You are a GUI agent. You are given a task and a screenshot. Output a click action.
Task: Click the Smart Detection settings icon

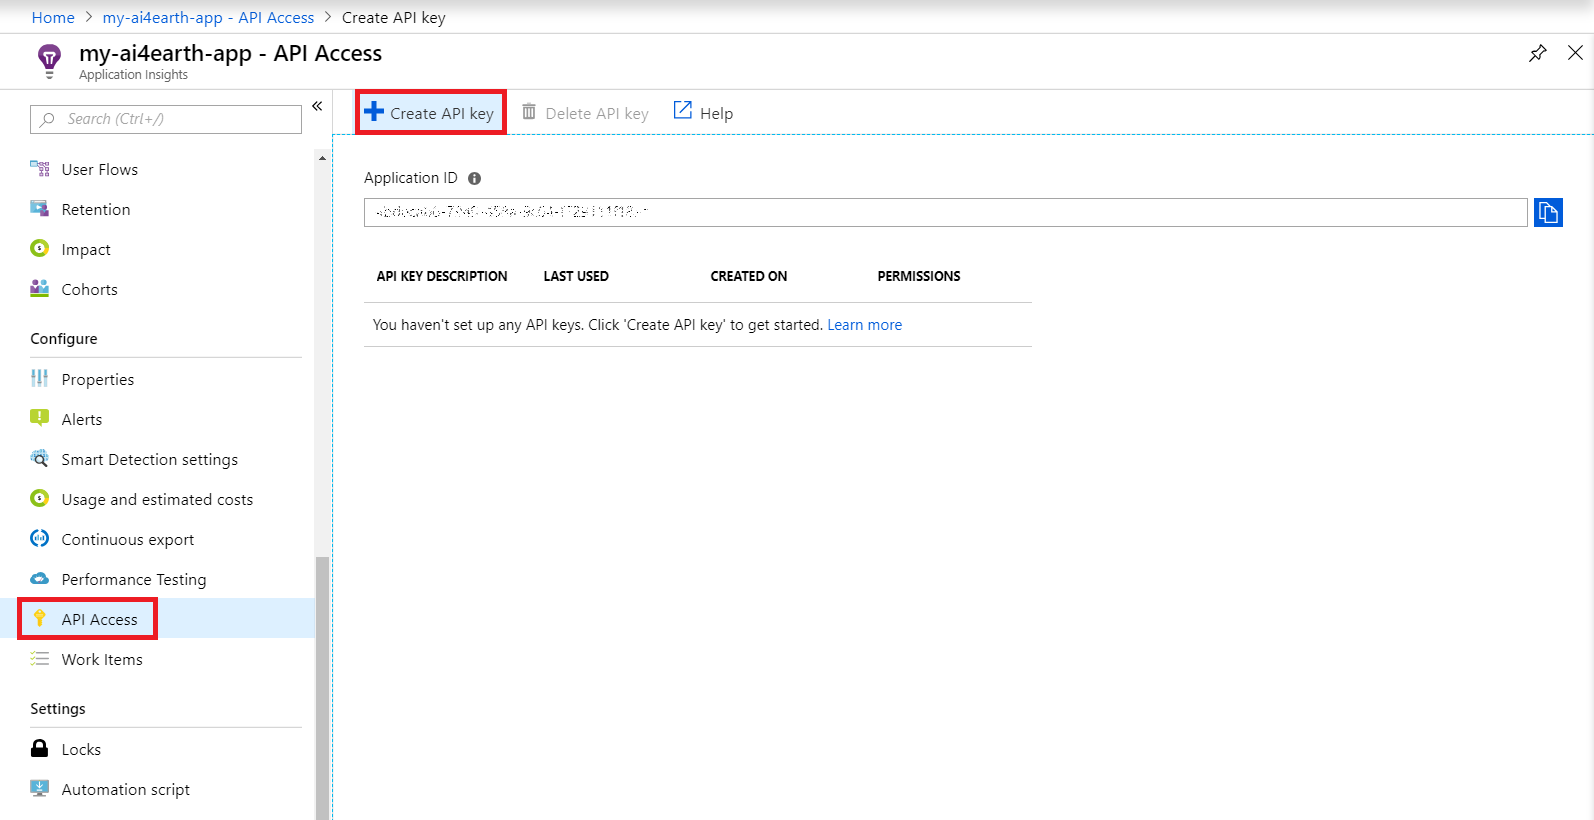pyautogui.click(x=40, y=459)
